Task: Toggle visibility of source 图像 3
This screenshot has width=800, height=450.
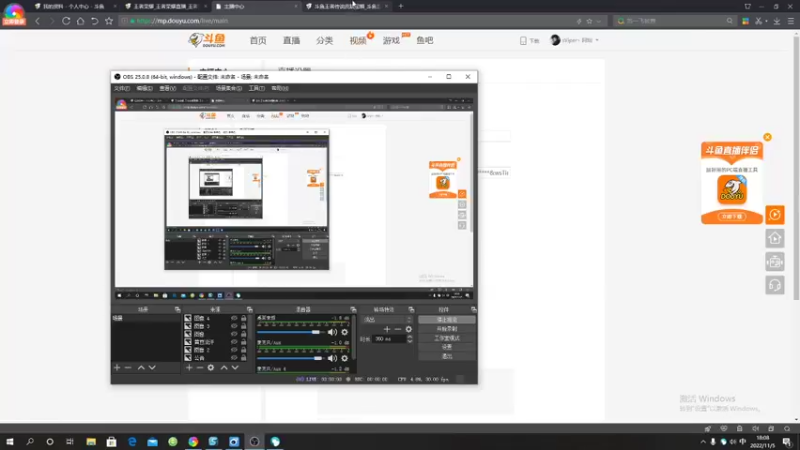Action: 234,326
